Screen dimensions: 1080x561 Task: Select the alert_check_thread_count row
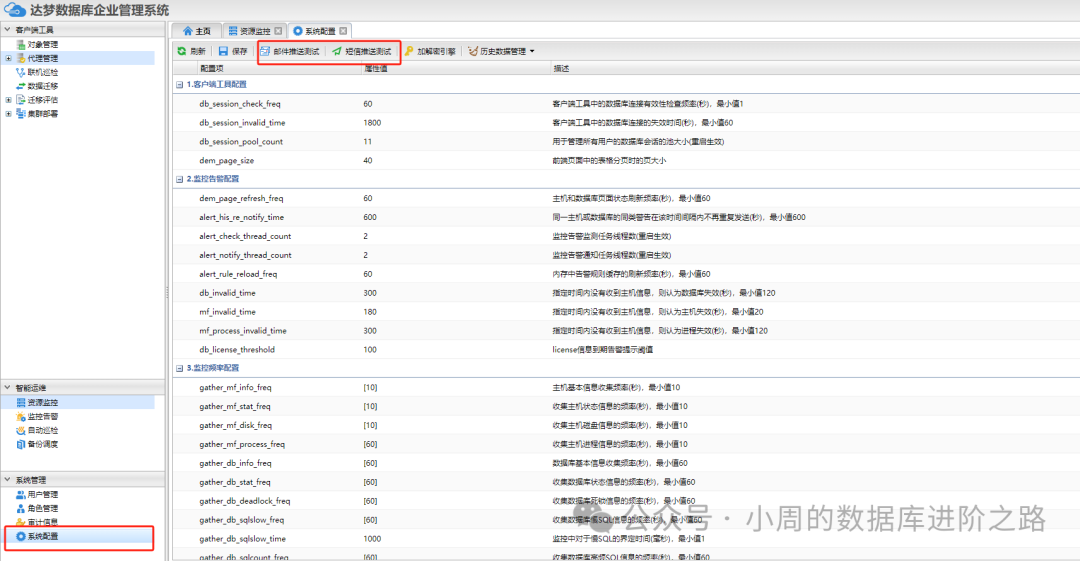coord(626,236)
